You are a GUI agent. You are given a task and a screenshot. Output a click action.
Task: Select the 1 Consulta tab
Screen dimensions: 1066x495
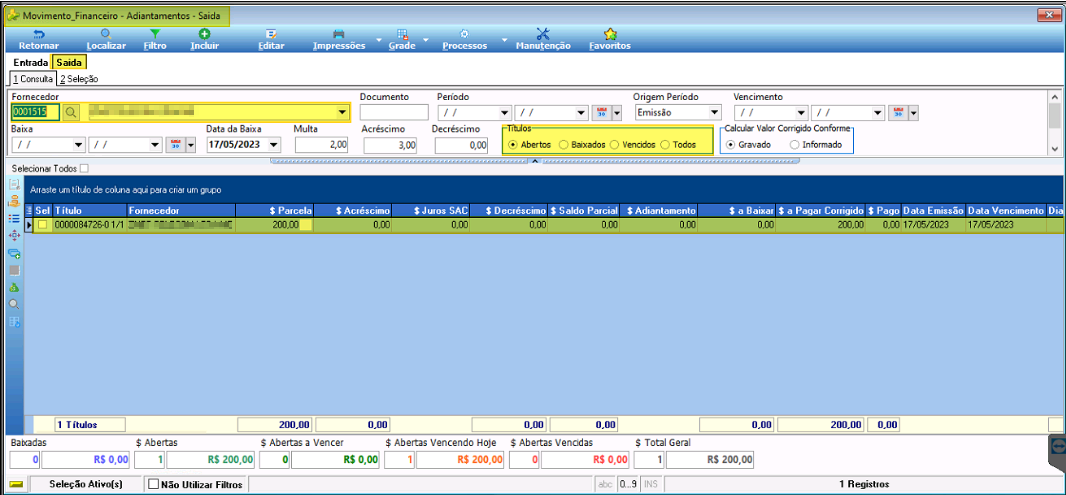[x=32, y=79]
